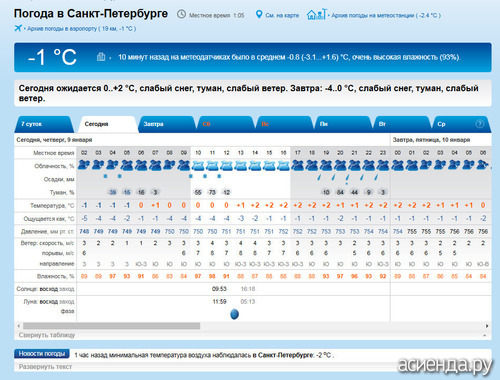Click the Облачность, % row label
The width and height of the screenshot is (500, 380).
(x=54, y=166)
